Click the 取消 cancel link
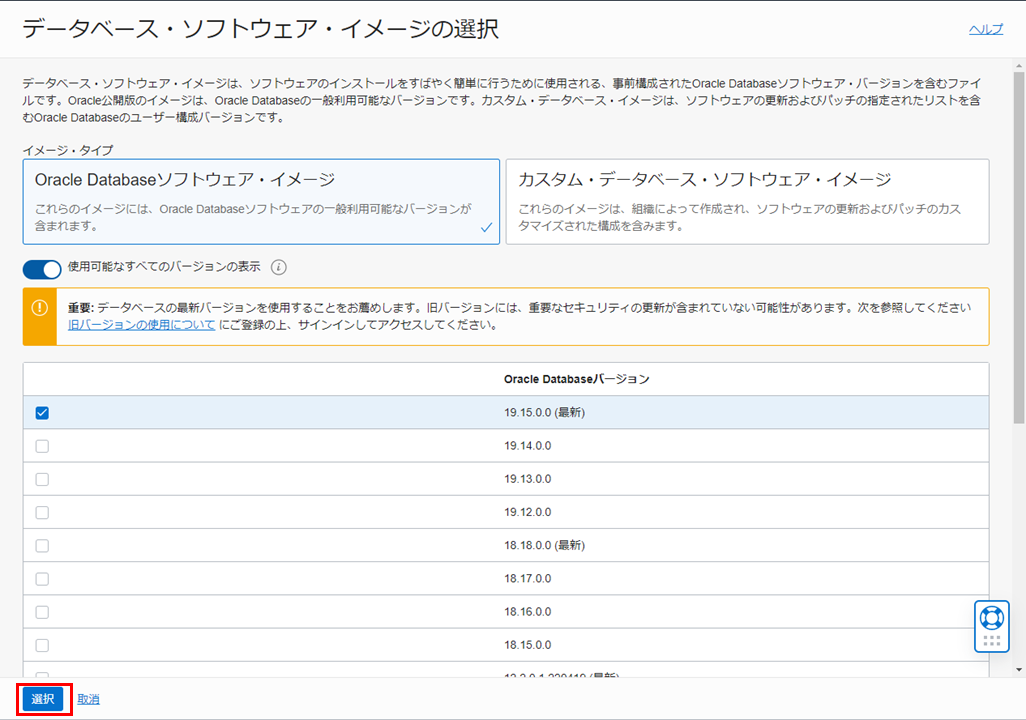Image resolution: width=1026 pixels, height=720 pixels. click(x=88, y=699)
